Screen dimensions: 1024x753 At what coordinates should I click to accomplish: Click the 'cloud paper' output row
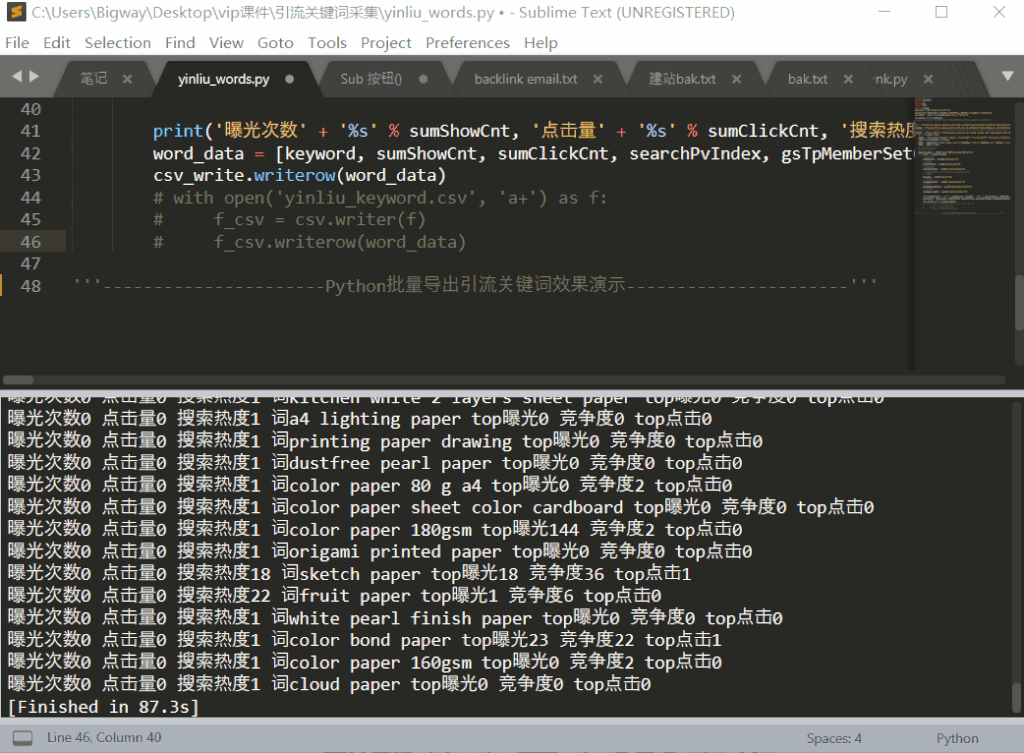[x=329, y=684]
